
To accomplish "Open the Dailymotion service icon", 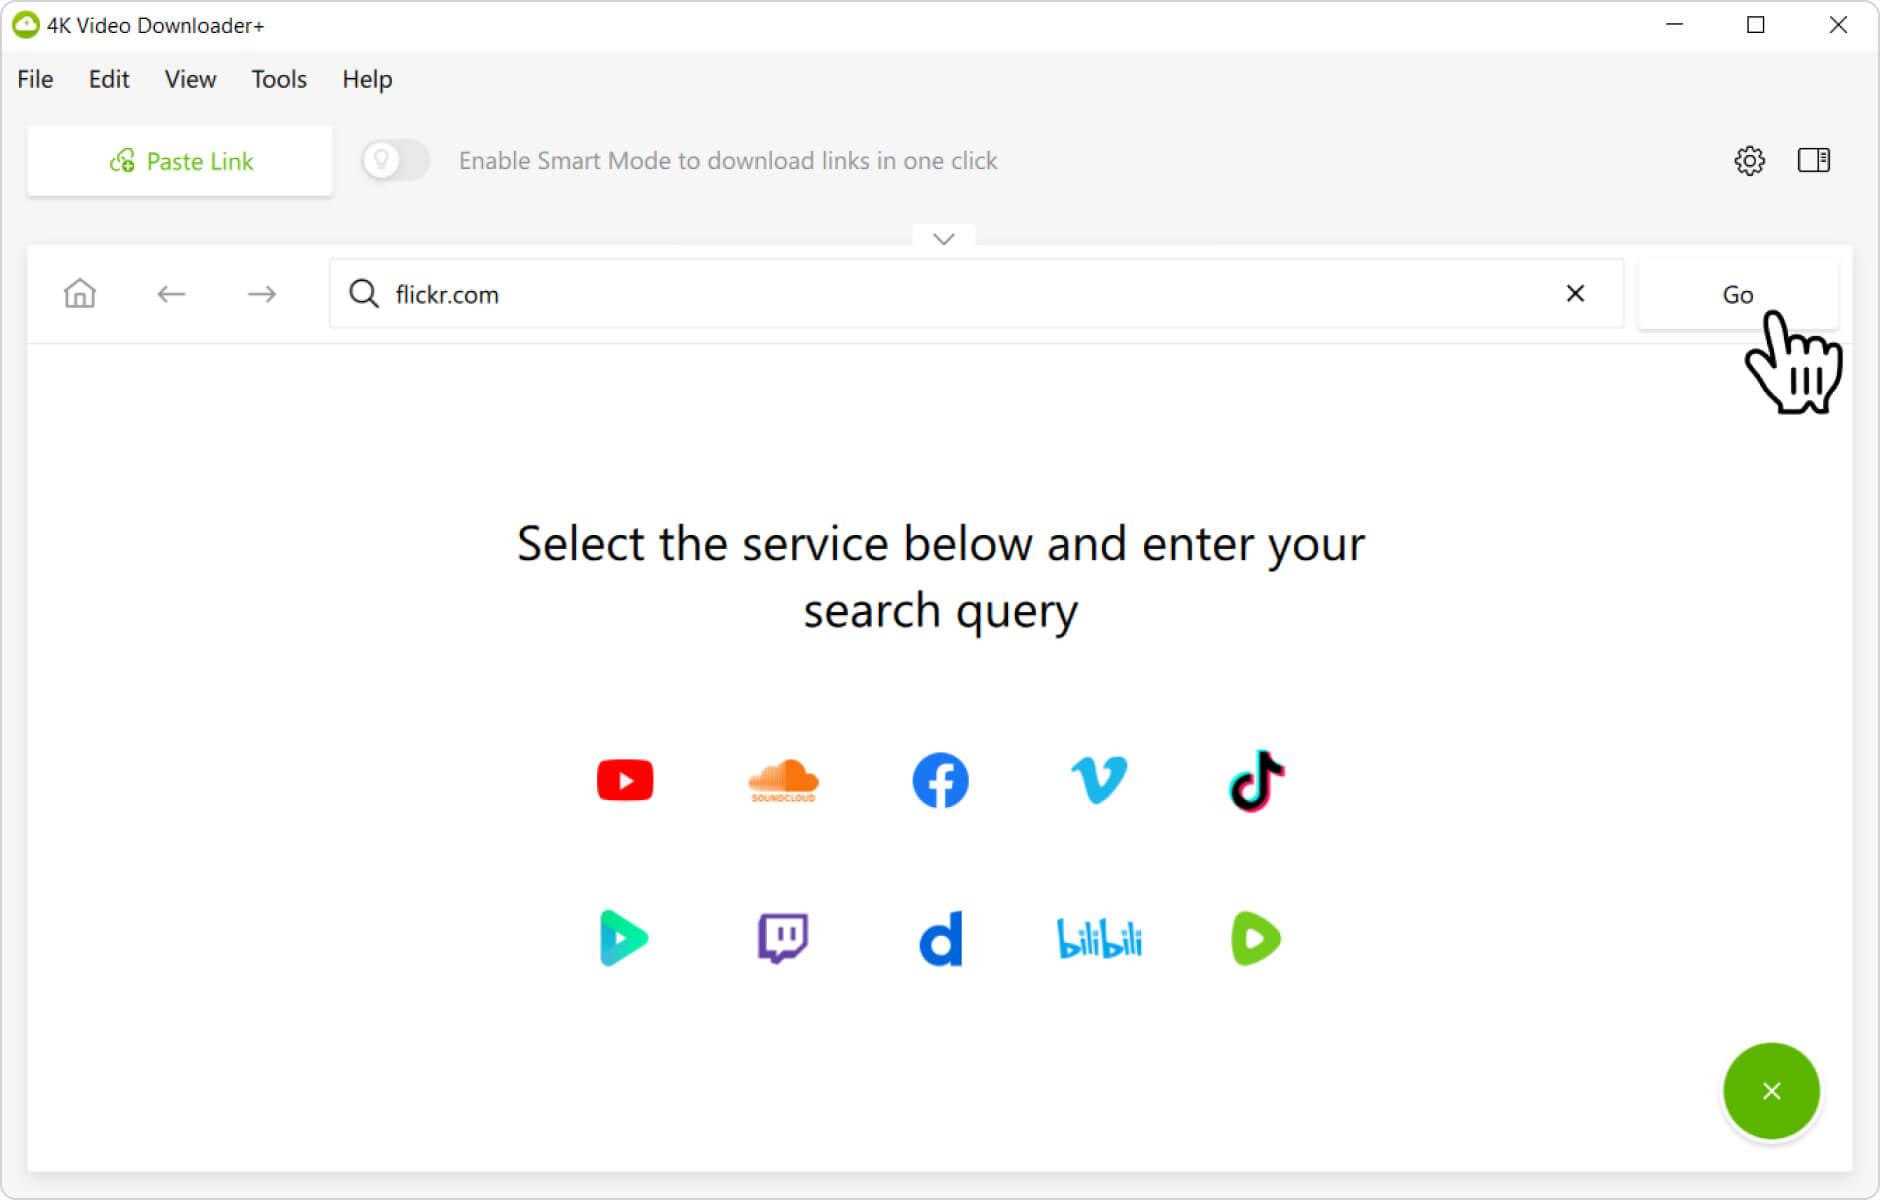I will pos(941,938).
